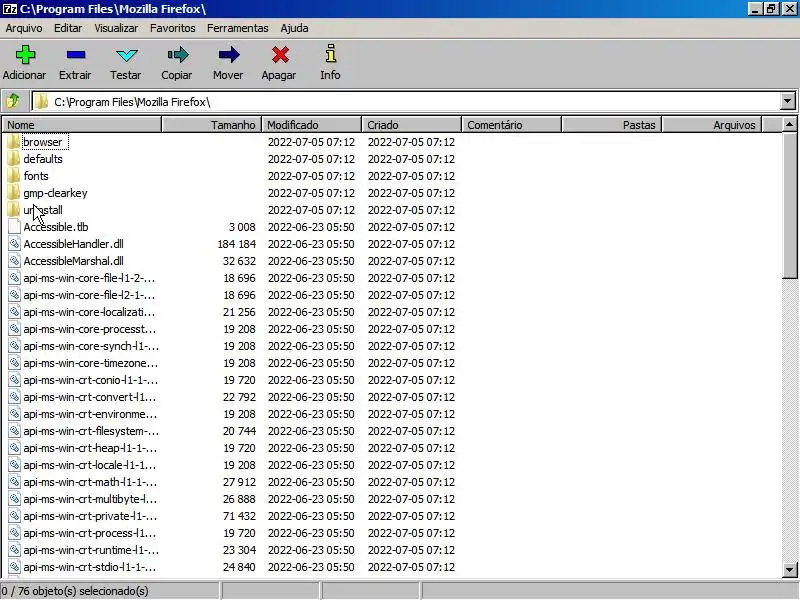Click the size value 3 008
Viewport: 800px width, 600px height.
[242, 227]
